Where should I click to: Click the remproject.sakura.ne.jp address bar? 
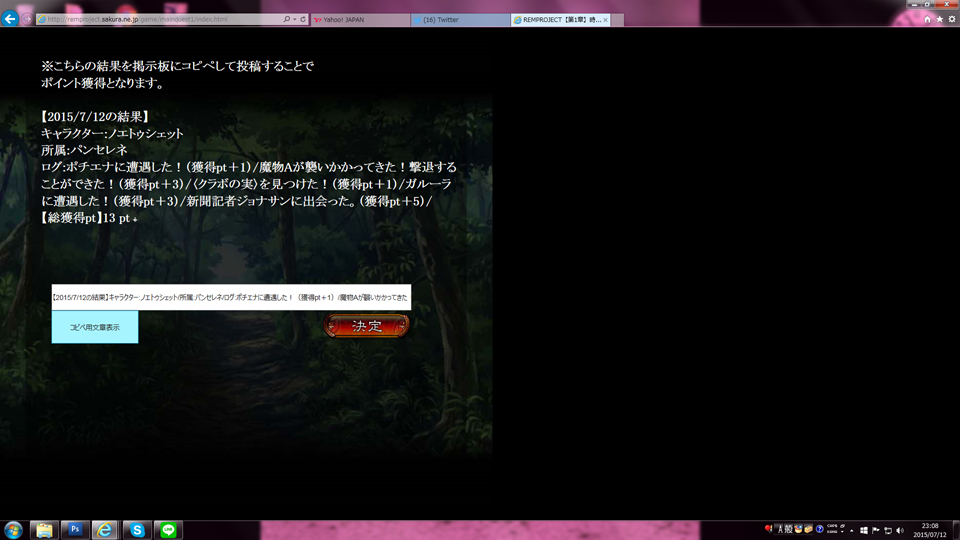(x=160, y=19)
